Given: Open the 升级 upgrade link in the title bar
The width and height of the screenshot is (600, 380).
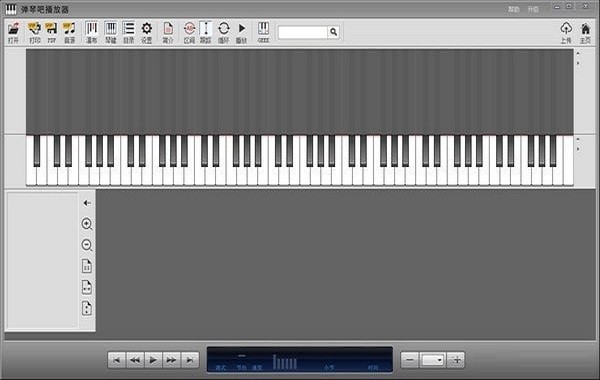Looking at the screenshot, I should click(x=533, y=9).
